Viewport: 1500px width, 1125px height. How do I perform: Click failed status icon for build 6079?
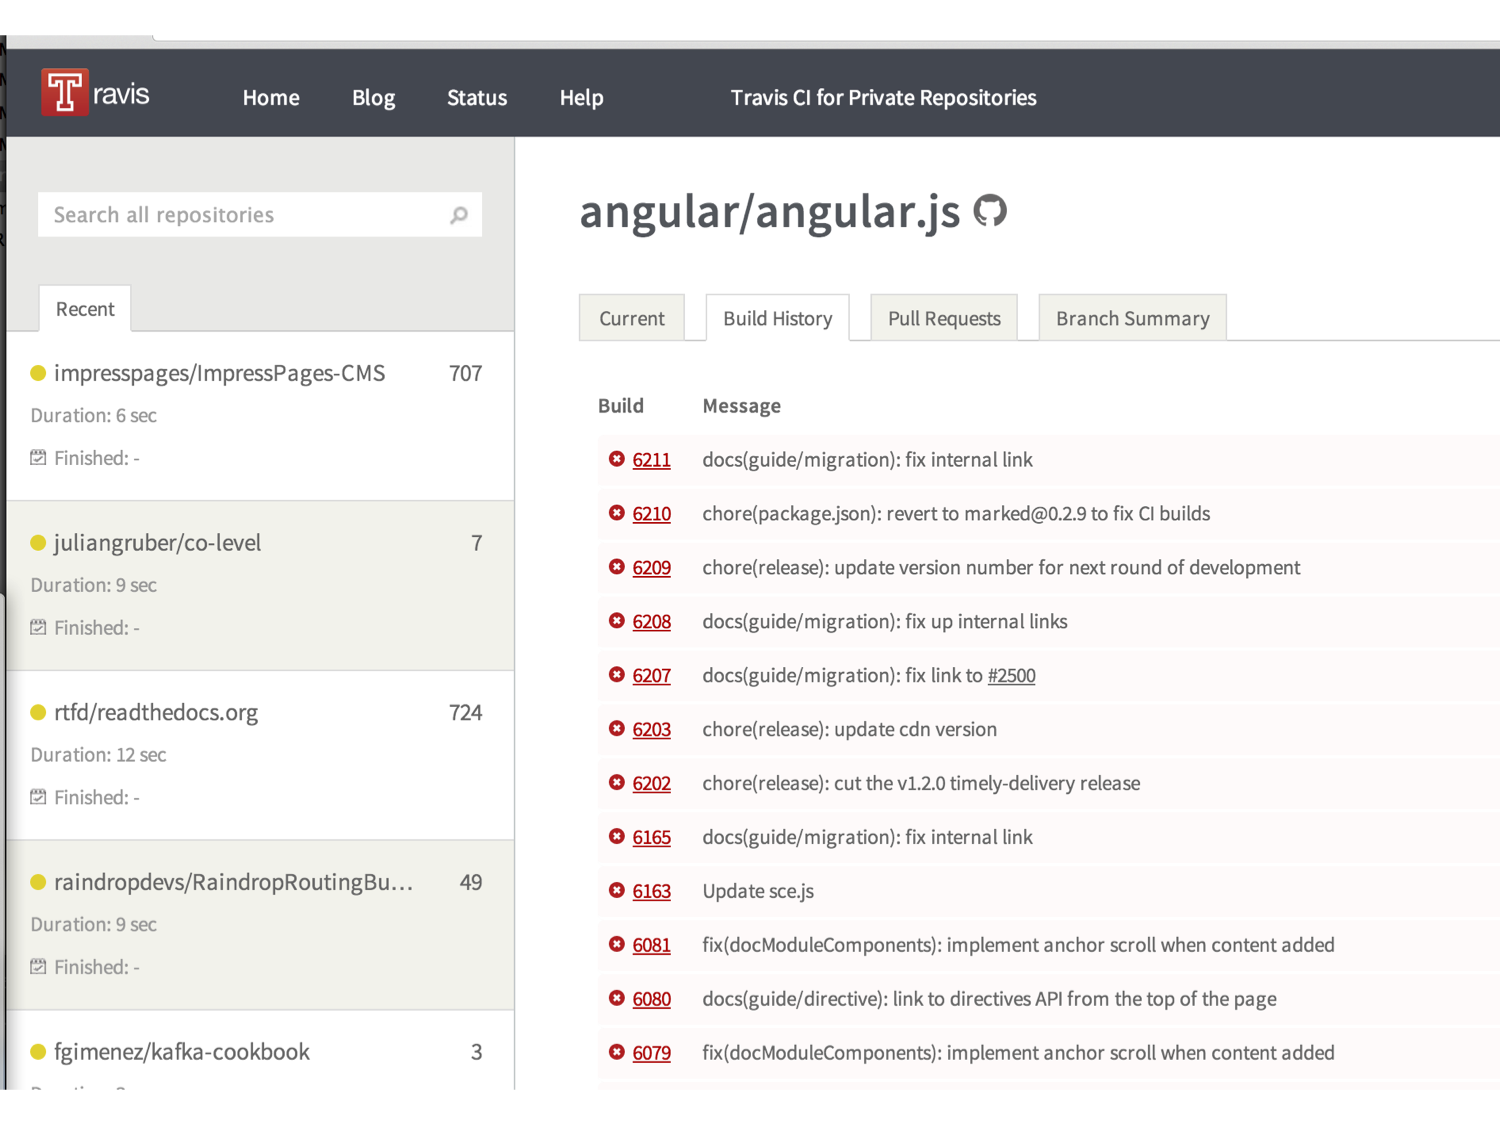pyautogui.click(x=617, y=1053)
